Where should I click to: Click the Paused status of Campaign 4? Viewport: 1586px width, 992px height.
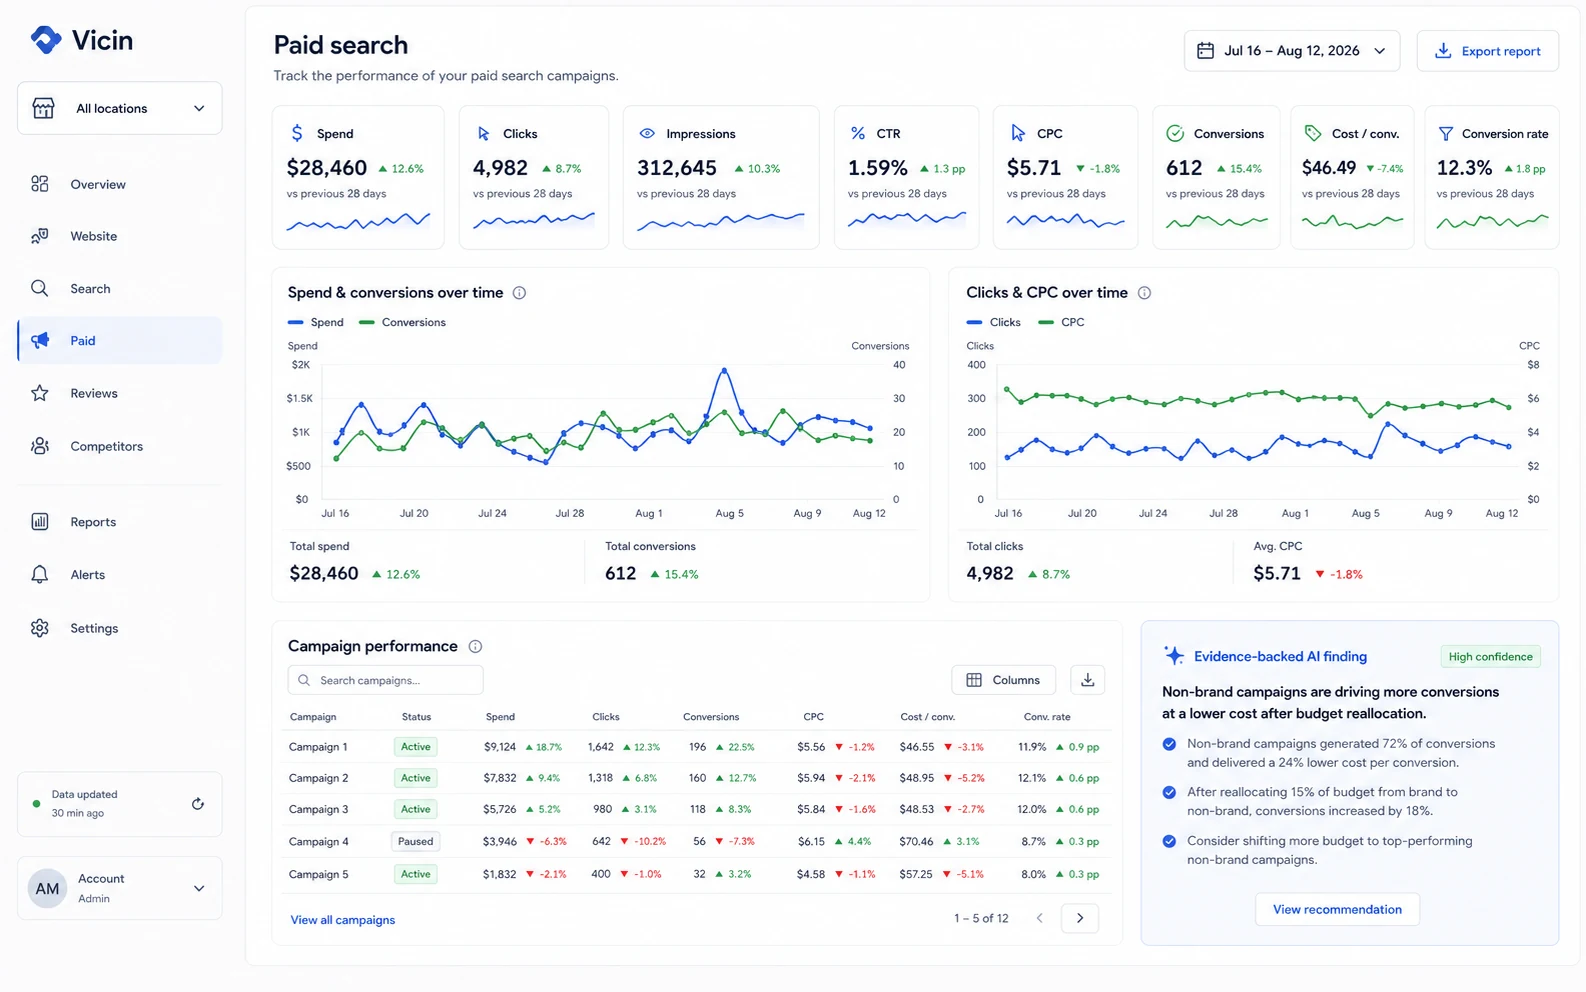416,841
